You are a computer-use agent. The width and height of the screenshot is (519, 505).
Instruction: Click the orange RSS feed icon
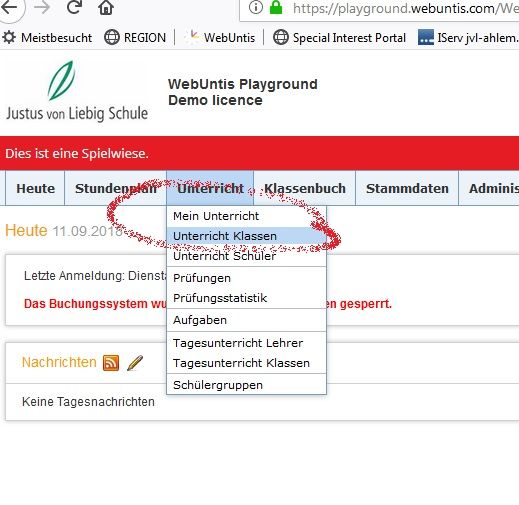[111, 363]
